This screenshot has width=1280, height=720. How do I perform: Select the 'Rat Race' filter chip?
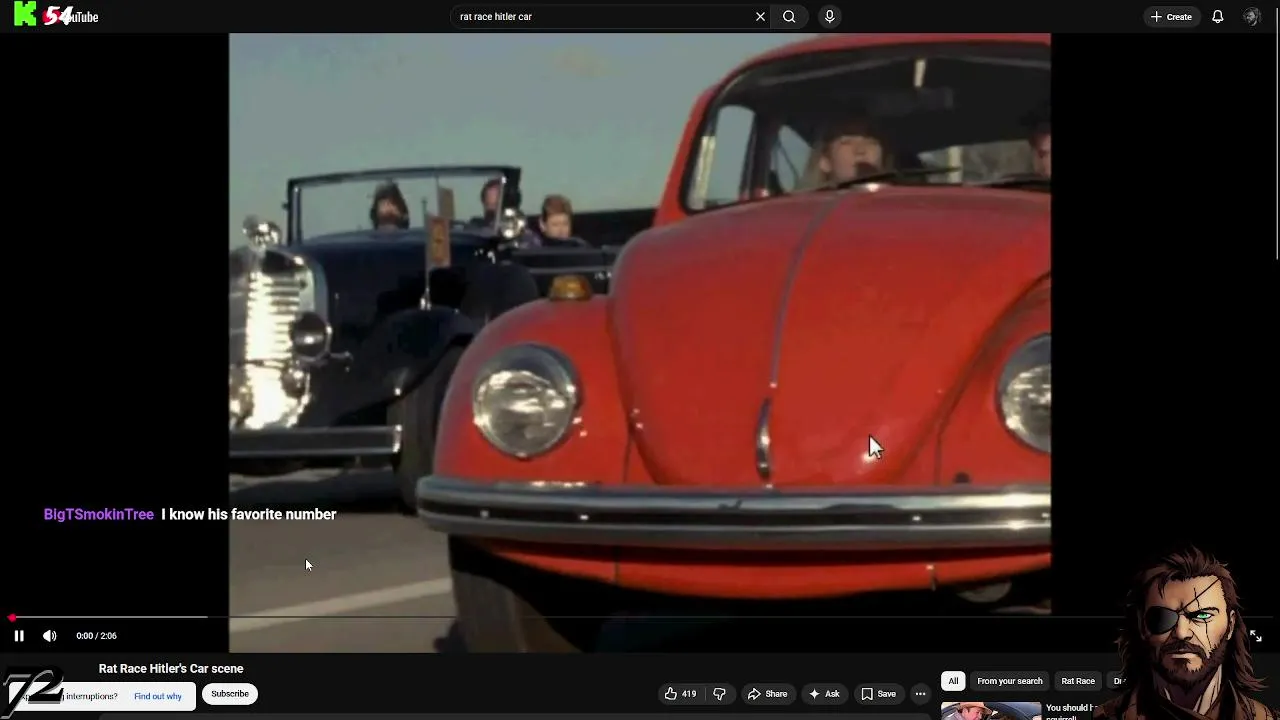coord(1078,681)
